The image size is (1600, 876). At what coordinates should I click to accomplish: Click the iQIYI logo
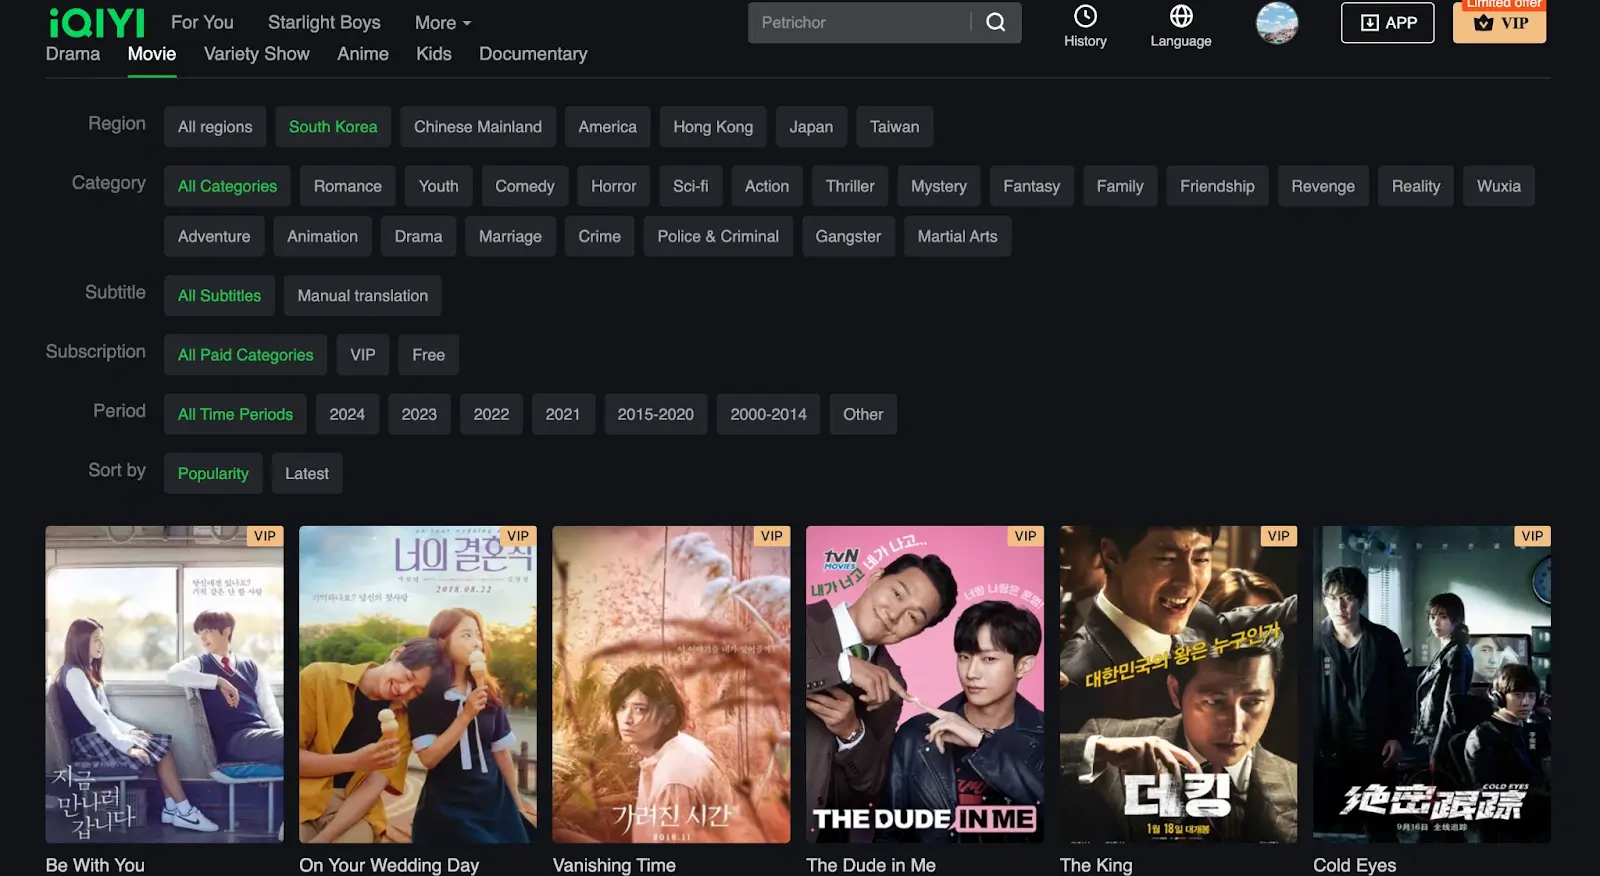97,22
